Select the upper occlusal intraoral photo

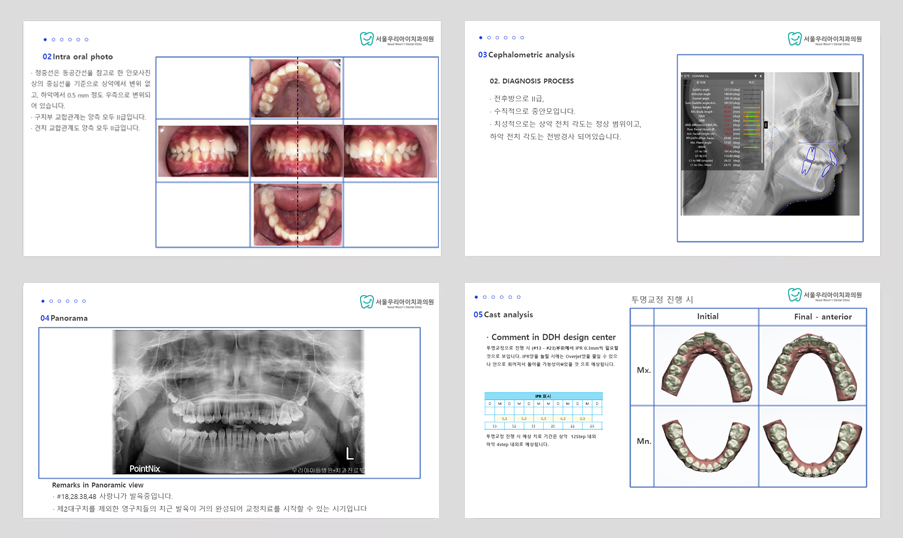296,89
